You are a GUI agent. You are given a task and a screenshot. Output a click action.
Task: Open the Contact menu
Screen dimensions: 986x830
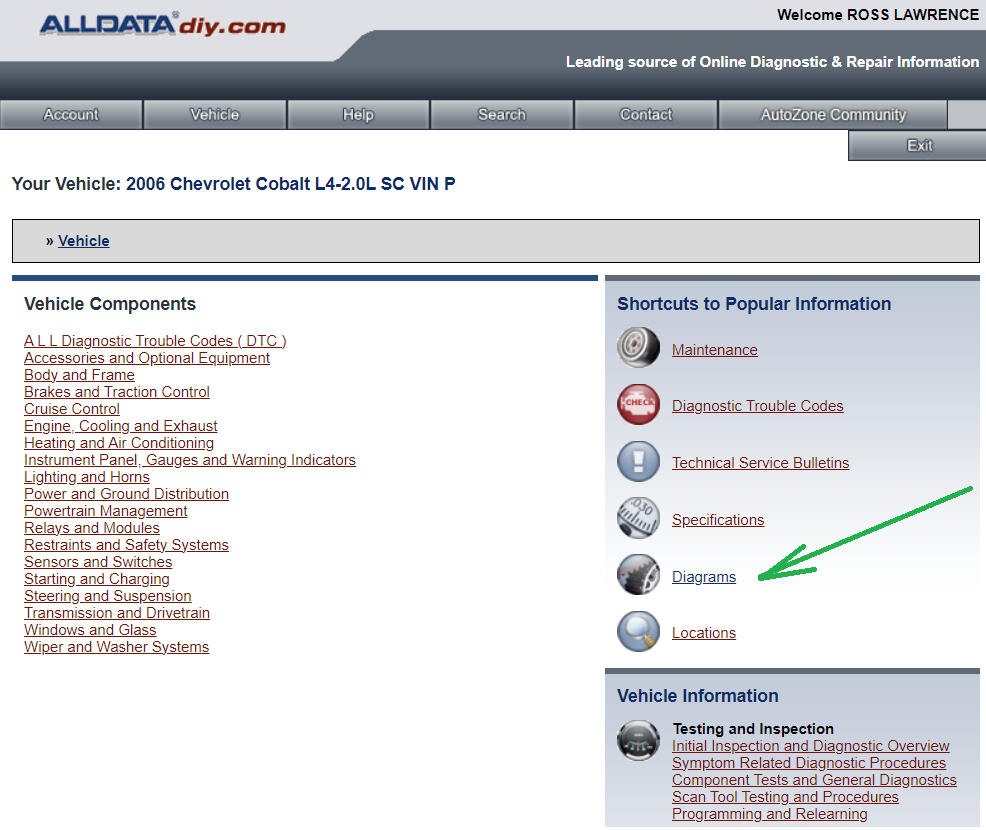tap(646, 114)
